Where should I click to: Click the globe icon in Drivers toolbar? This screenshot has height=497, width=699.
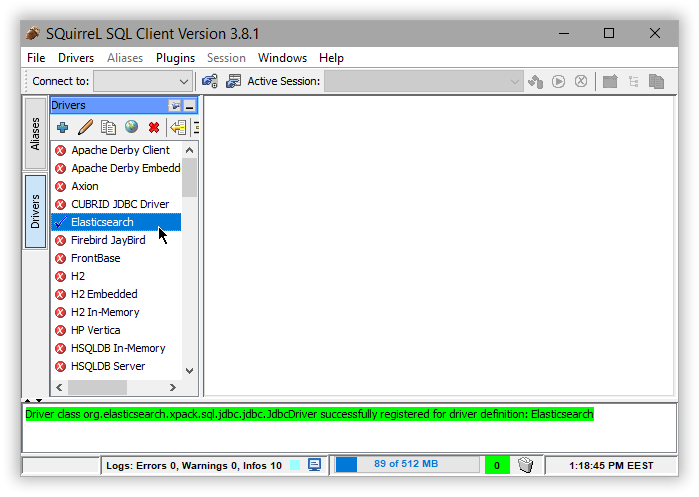[x=131, y=127]
